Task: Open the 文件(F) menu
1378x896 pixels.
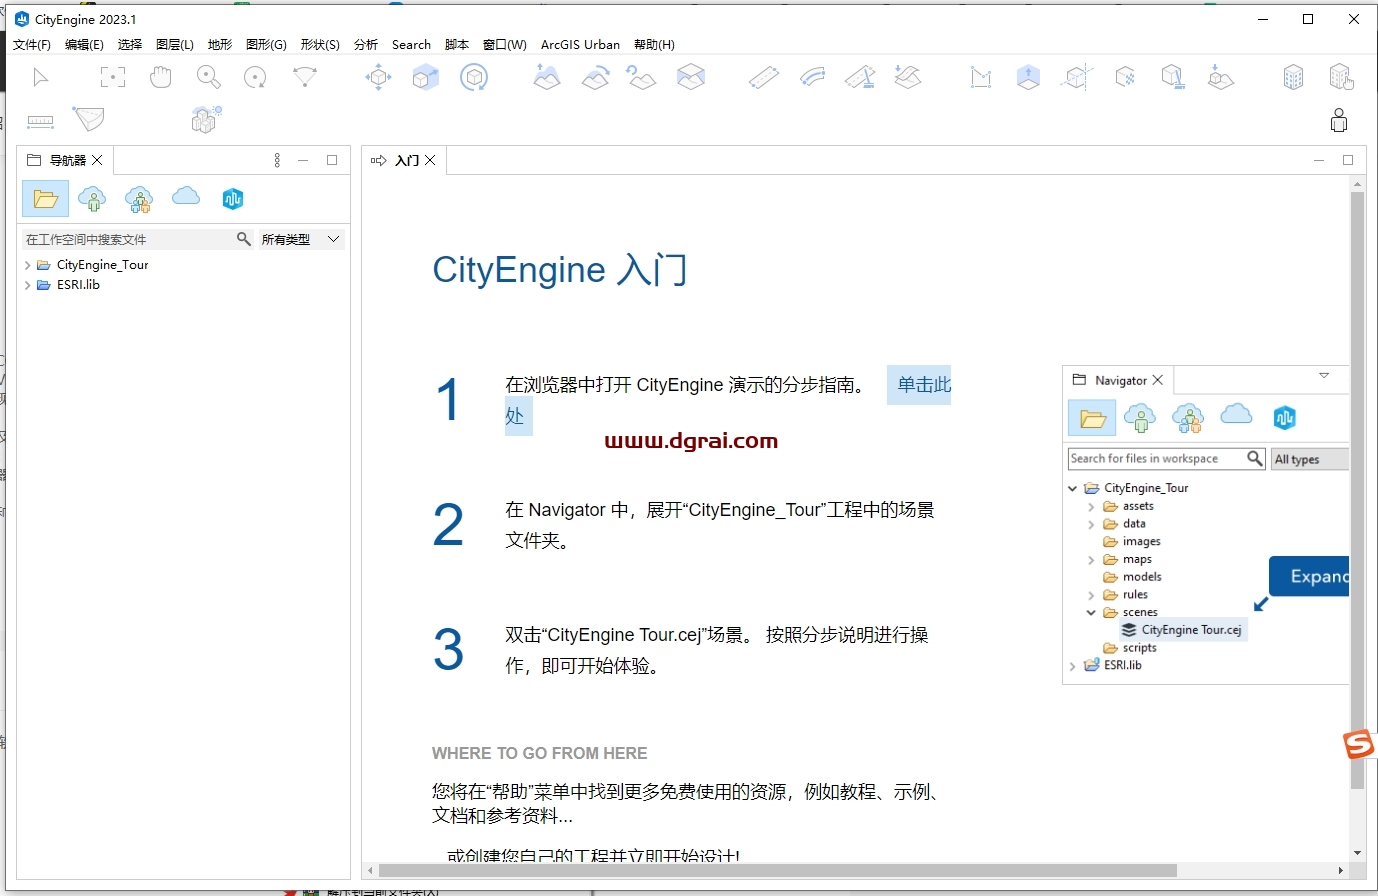Action: (x=32, y=45)
